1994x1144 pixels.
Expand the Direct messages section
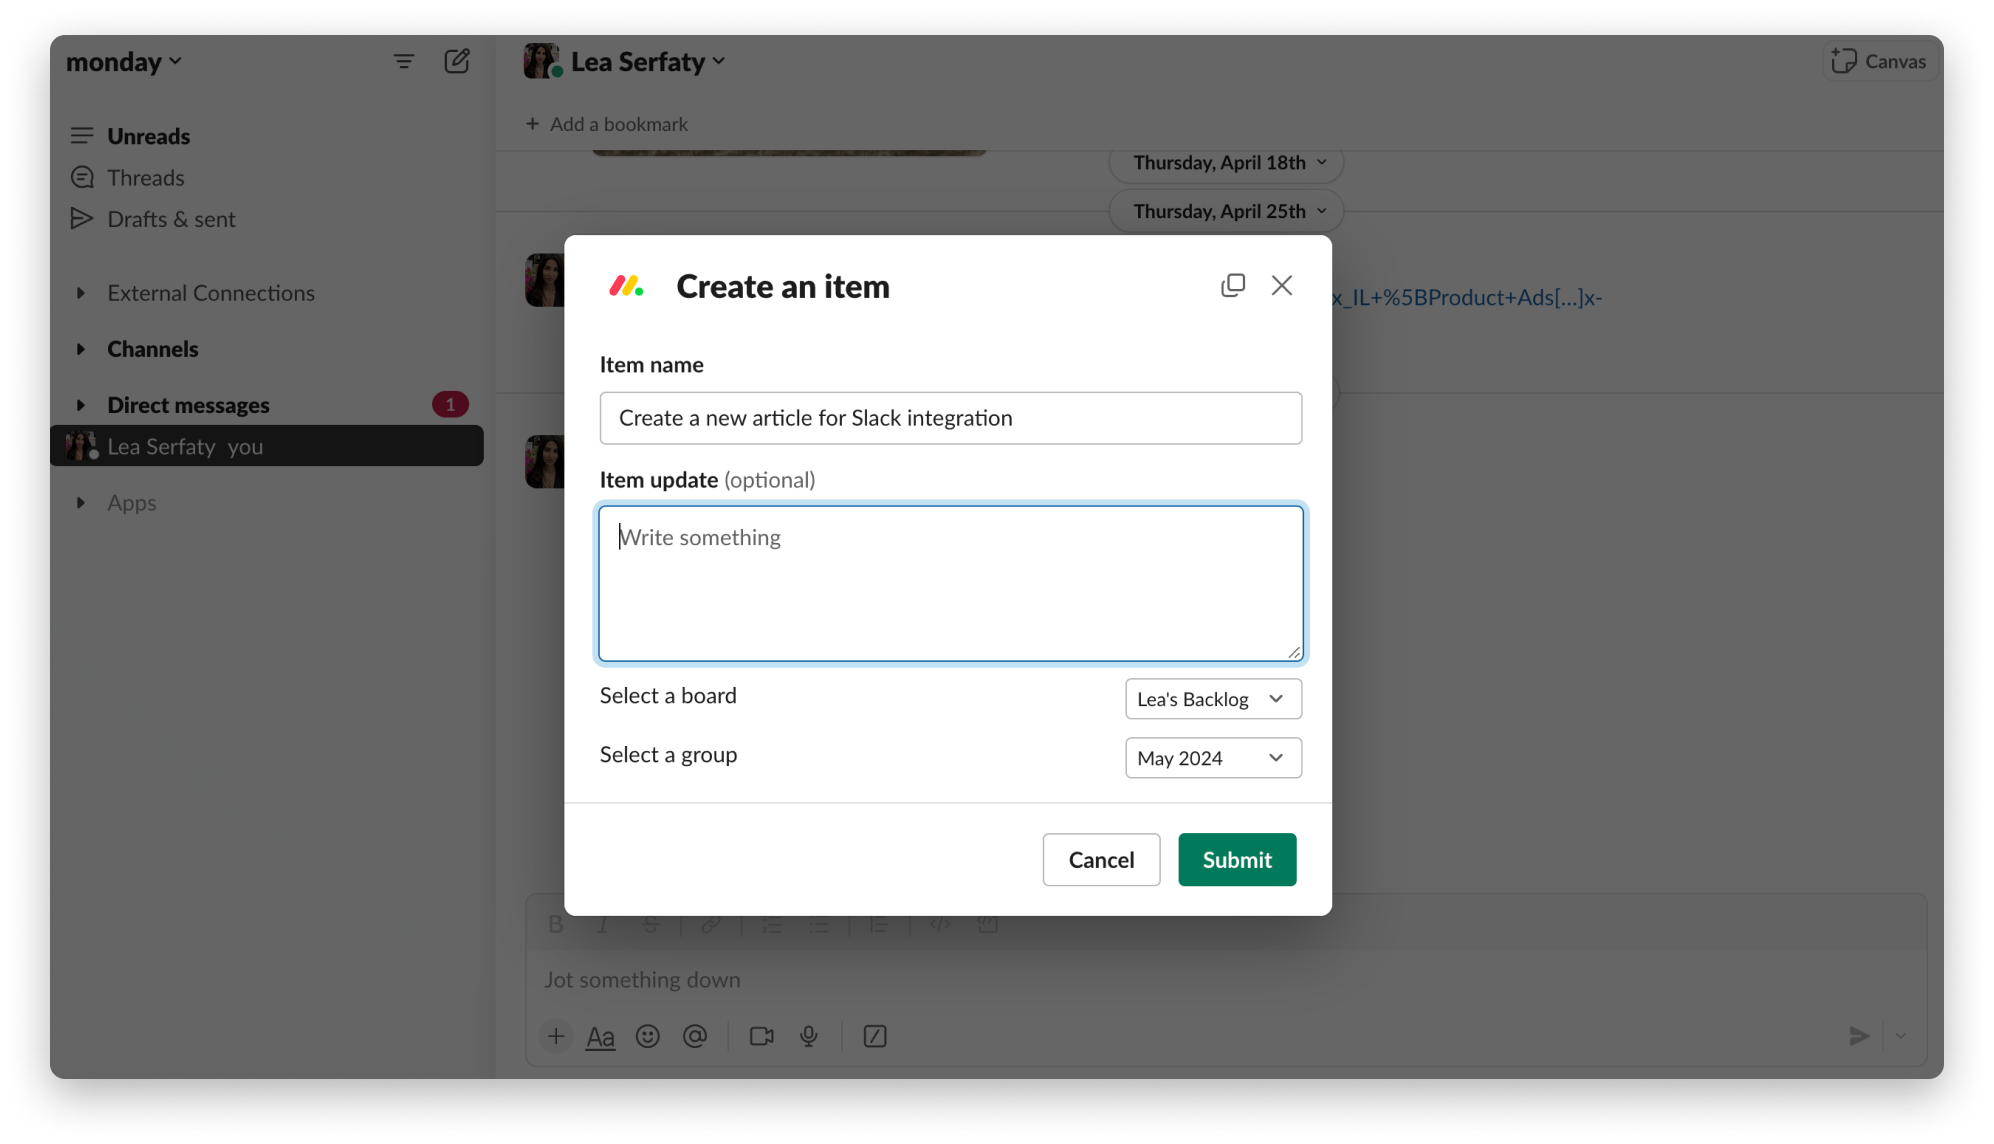click(x=81, y=406)
